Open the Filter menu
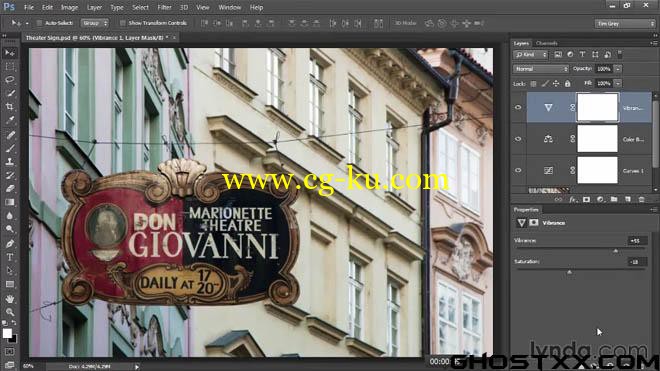The image size is (660, 371). (x=164, y=7)
